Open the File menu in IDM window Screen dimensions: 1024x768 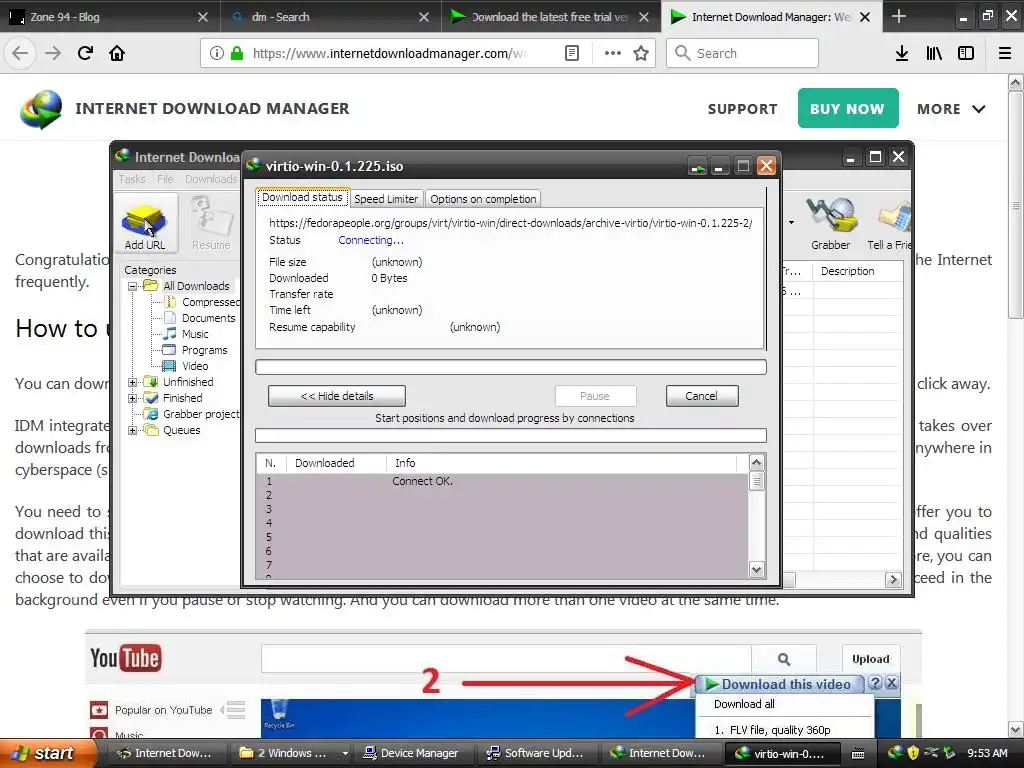click(165, 179)
